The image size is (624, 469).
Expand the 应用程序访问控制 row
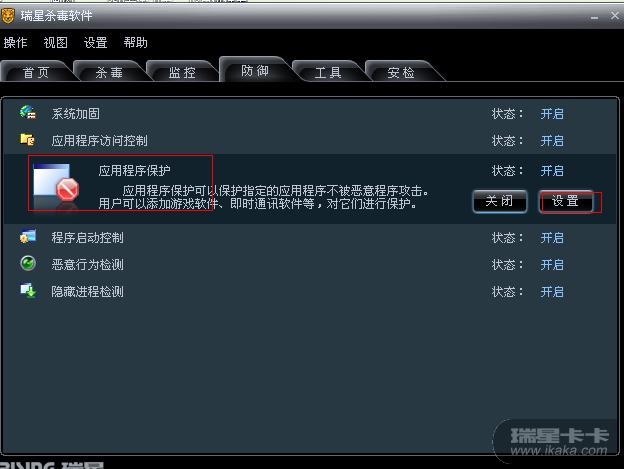point(310,140)
